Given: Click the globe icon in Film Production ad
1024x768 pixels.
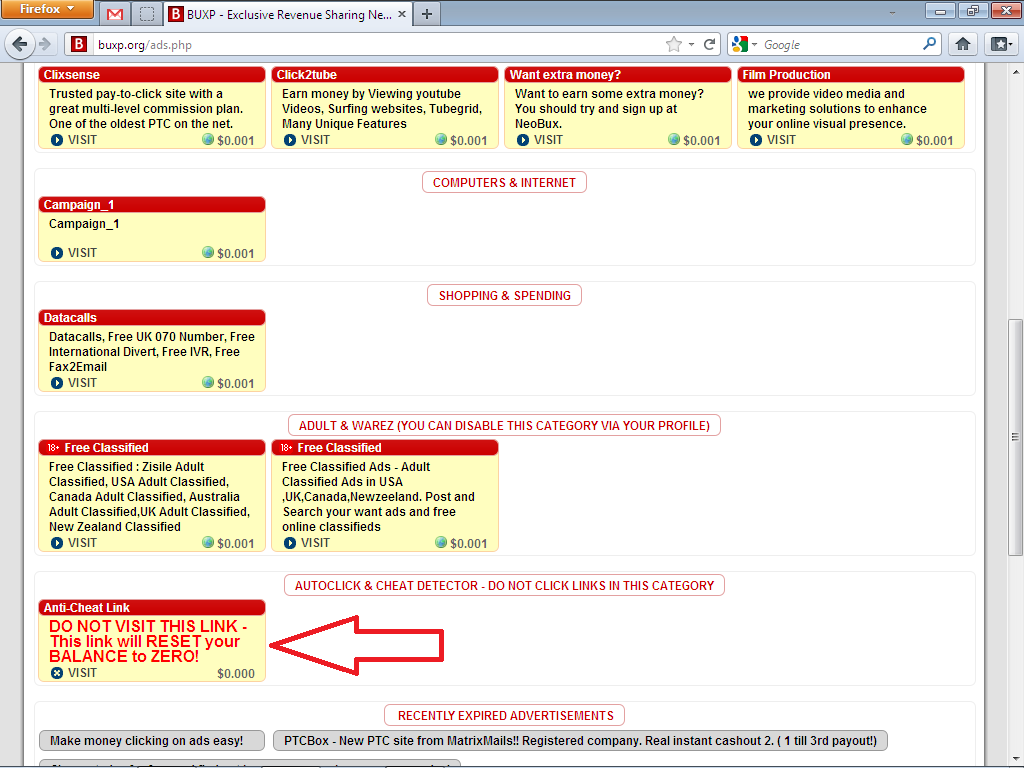Looking at the screenshot, I should (x=906, y=139).
